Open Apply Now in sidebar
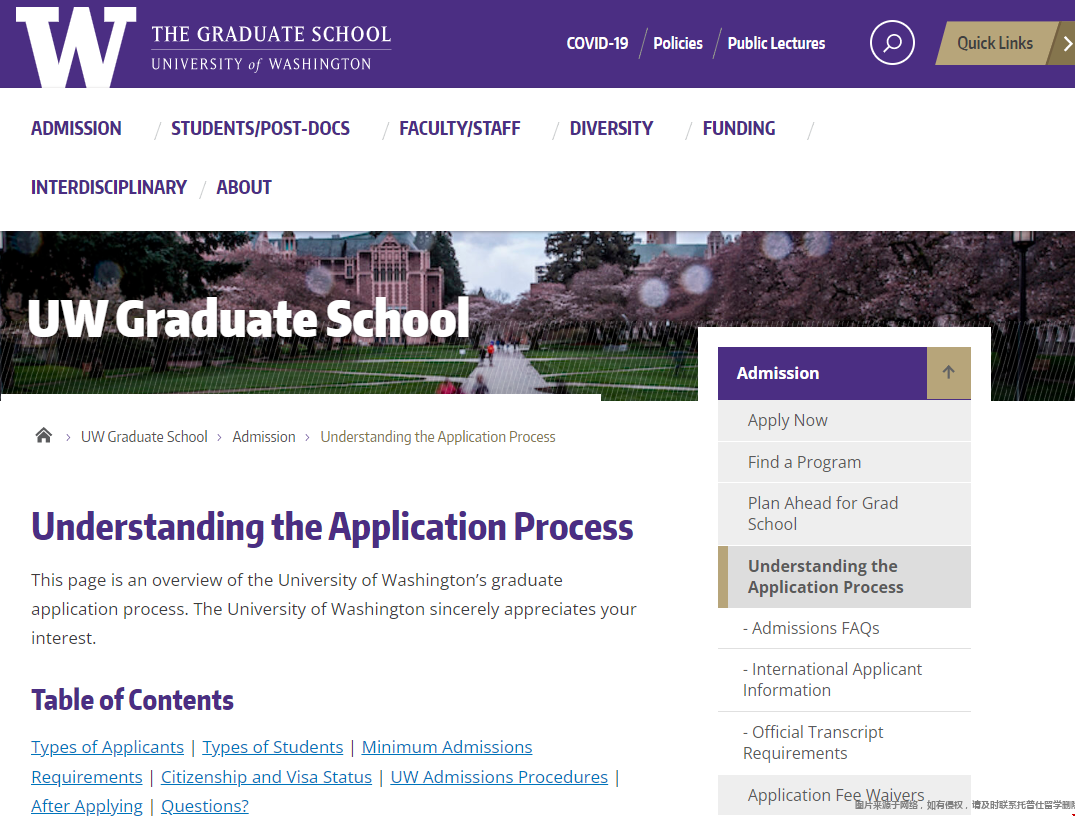The image size is (1075, 816). click(x=845, y=420)
